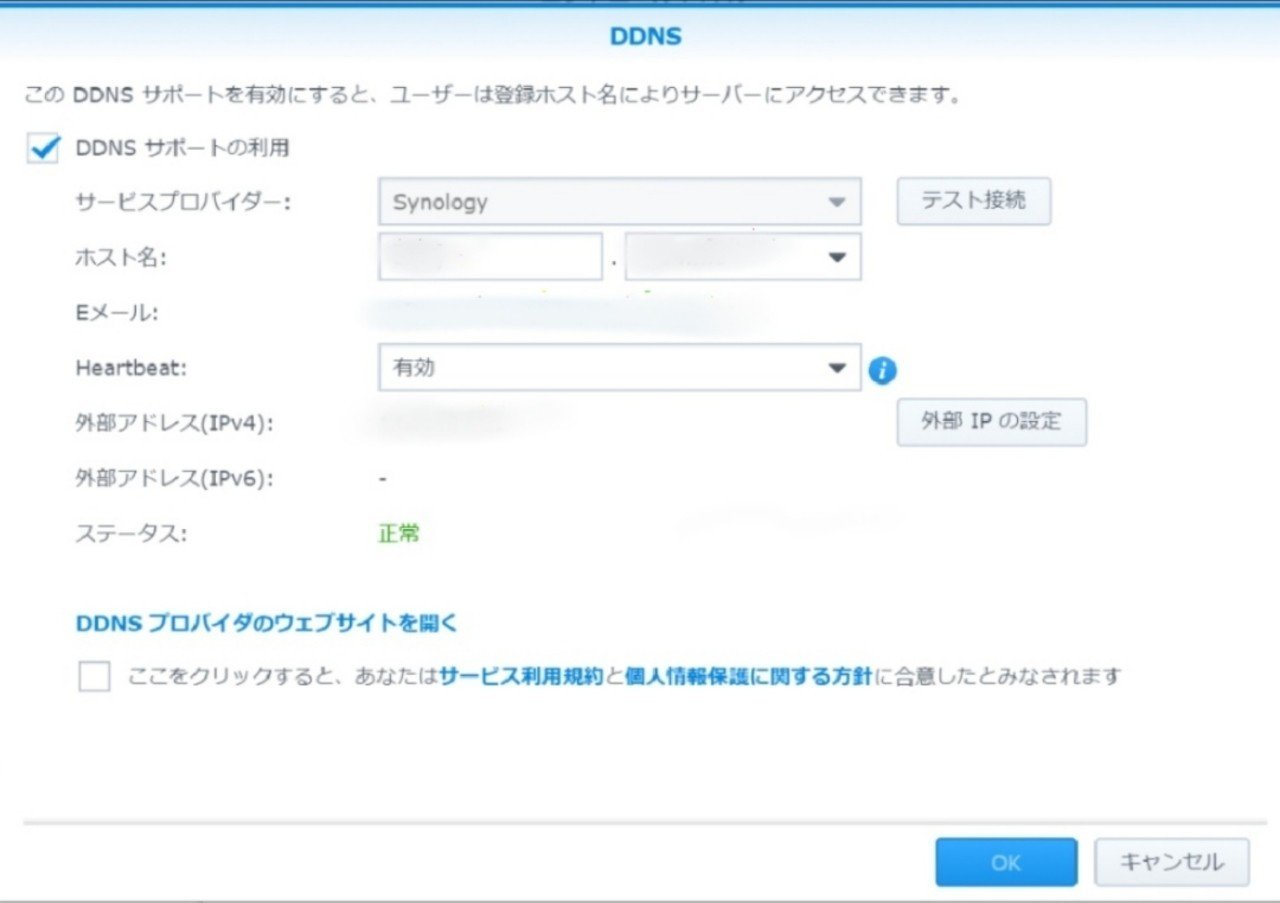This screenshot has height=903, width=1280.
Task: Click the ステータス: label
Action: [132, 533]
